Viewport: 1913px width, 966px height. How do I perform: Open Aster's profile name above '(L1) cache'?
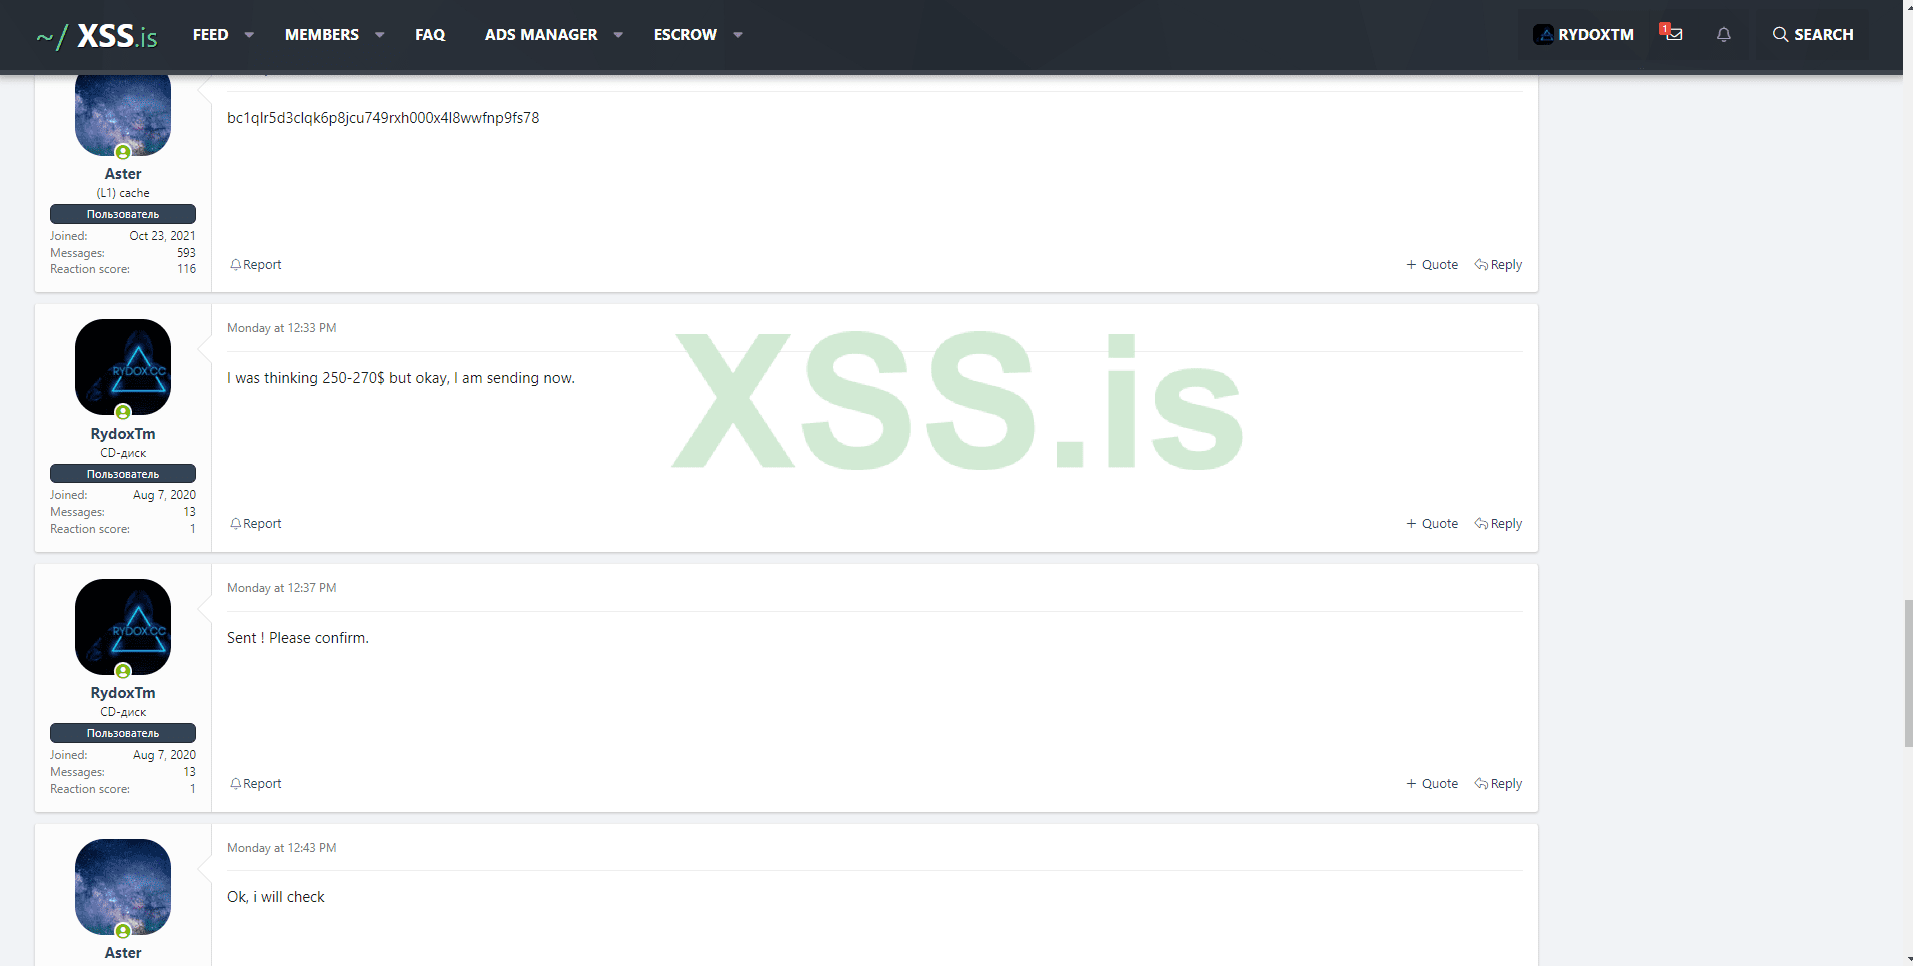[x=123, y=174]
